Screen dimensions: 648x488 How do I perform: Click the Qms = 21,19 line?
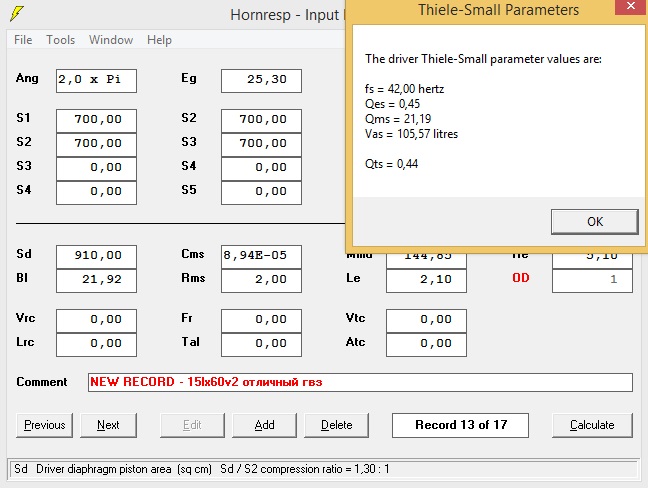click(398, 119)
